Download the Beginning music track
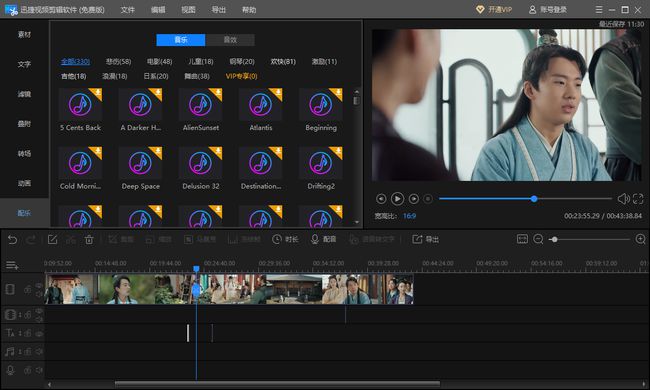Screen dimensions: 650x390 point(338,92)
